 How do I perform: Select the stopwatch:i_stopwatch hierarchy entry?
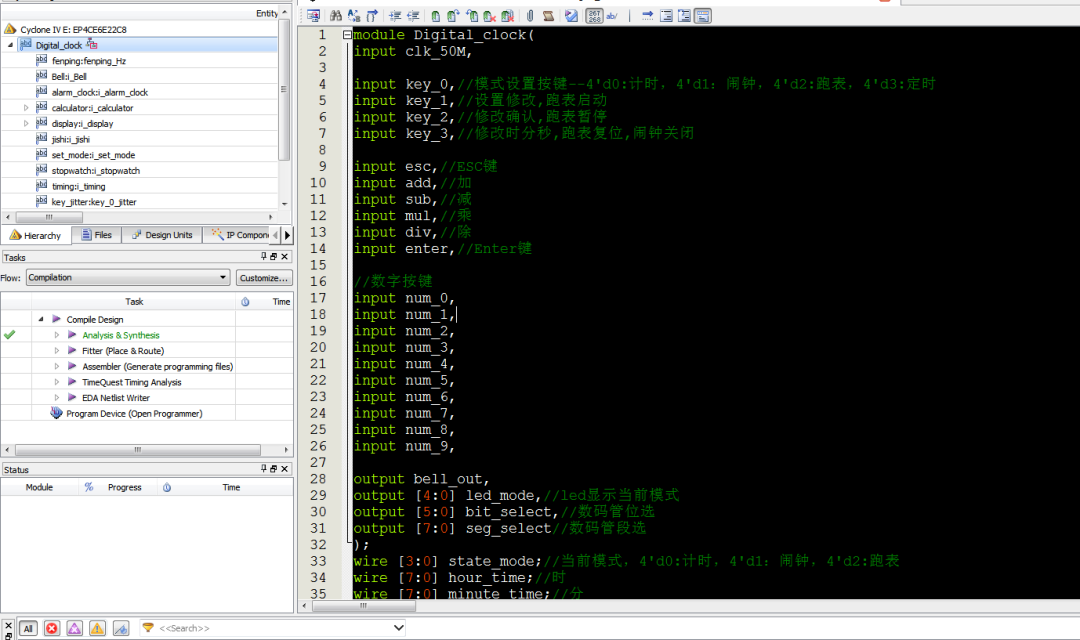click(95, 171)
